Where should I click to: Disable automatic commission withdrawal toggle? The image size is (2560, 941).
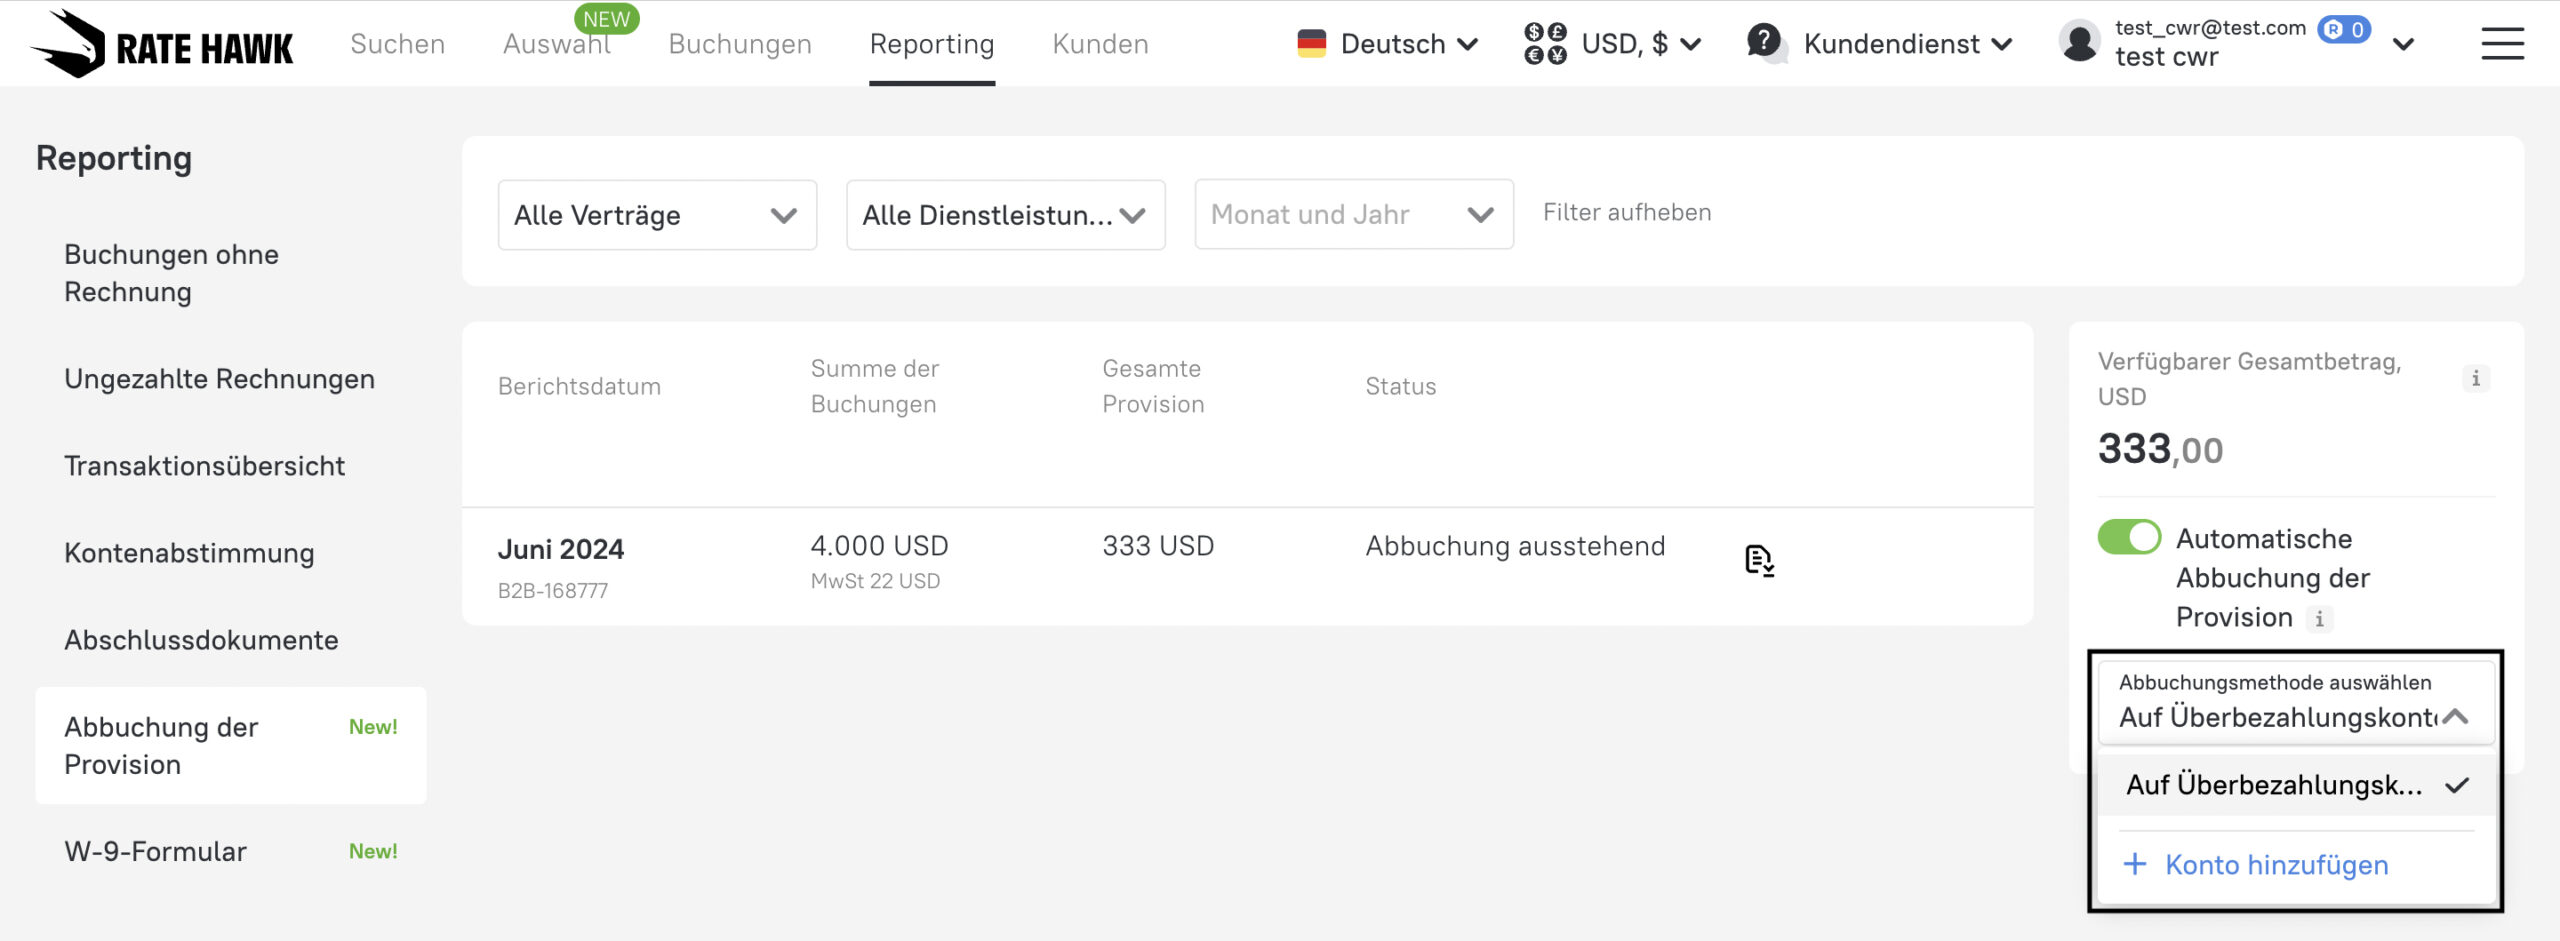[x=2128, y=537]
